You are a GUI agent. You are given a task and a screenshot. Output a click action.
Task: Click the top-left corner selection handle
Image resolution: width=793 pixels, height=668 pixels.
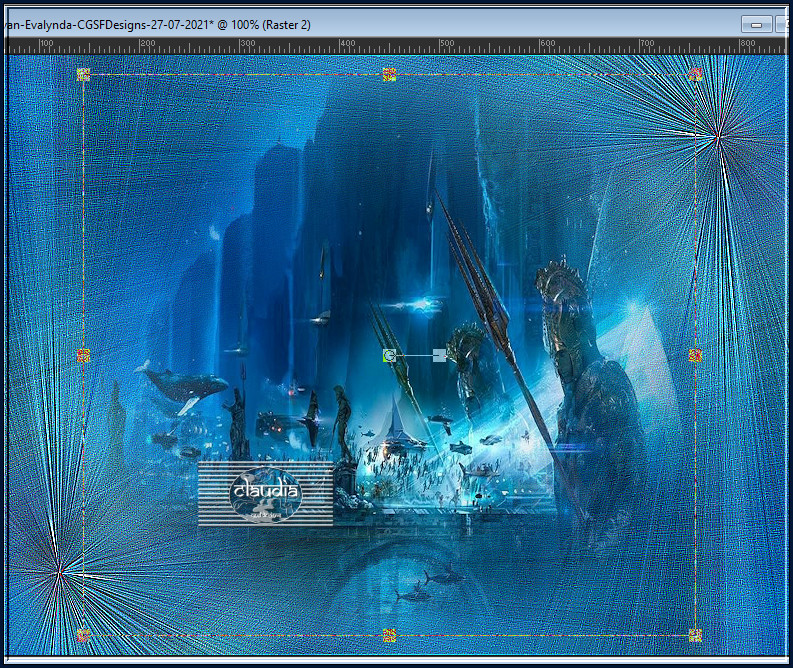coord(83,75)
